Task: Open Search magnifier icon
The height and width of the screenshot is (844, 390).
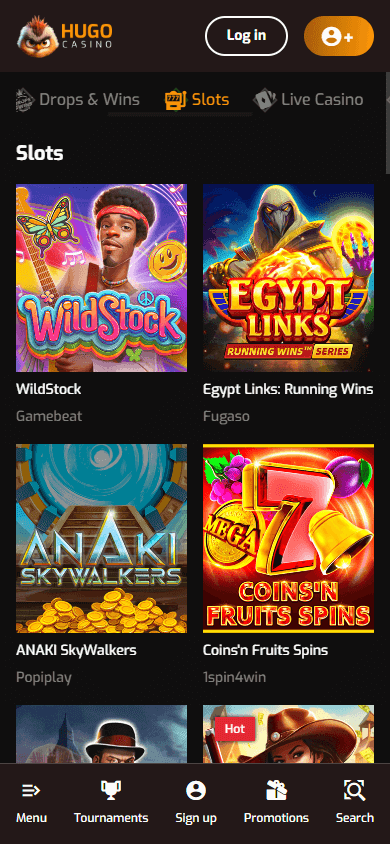Action: [x=354, y=791]
